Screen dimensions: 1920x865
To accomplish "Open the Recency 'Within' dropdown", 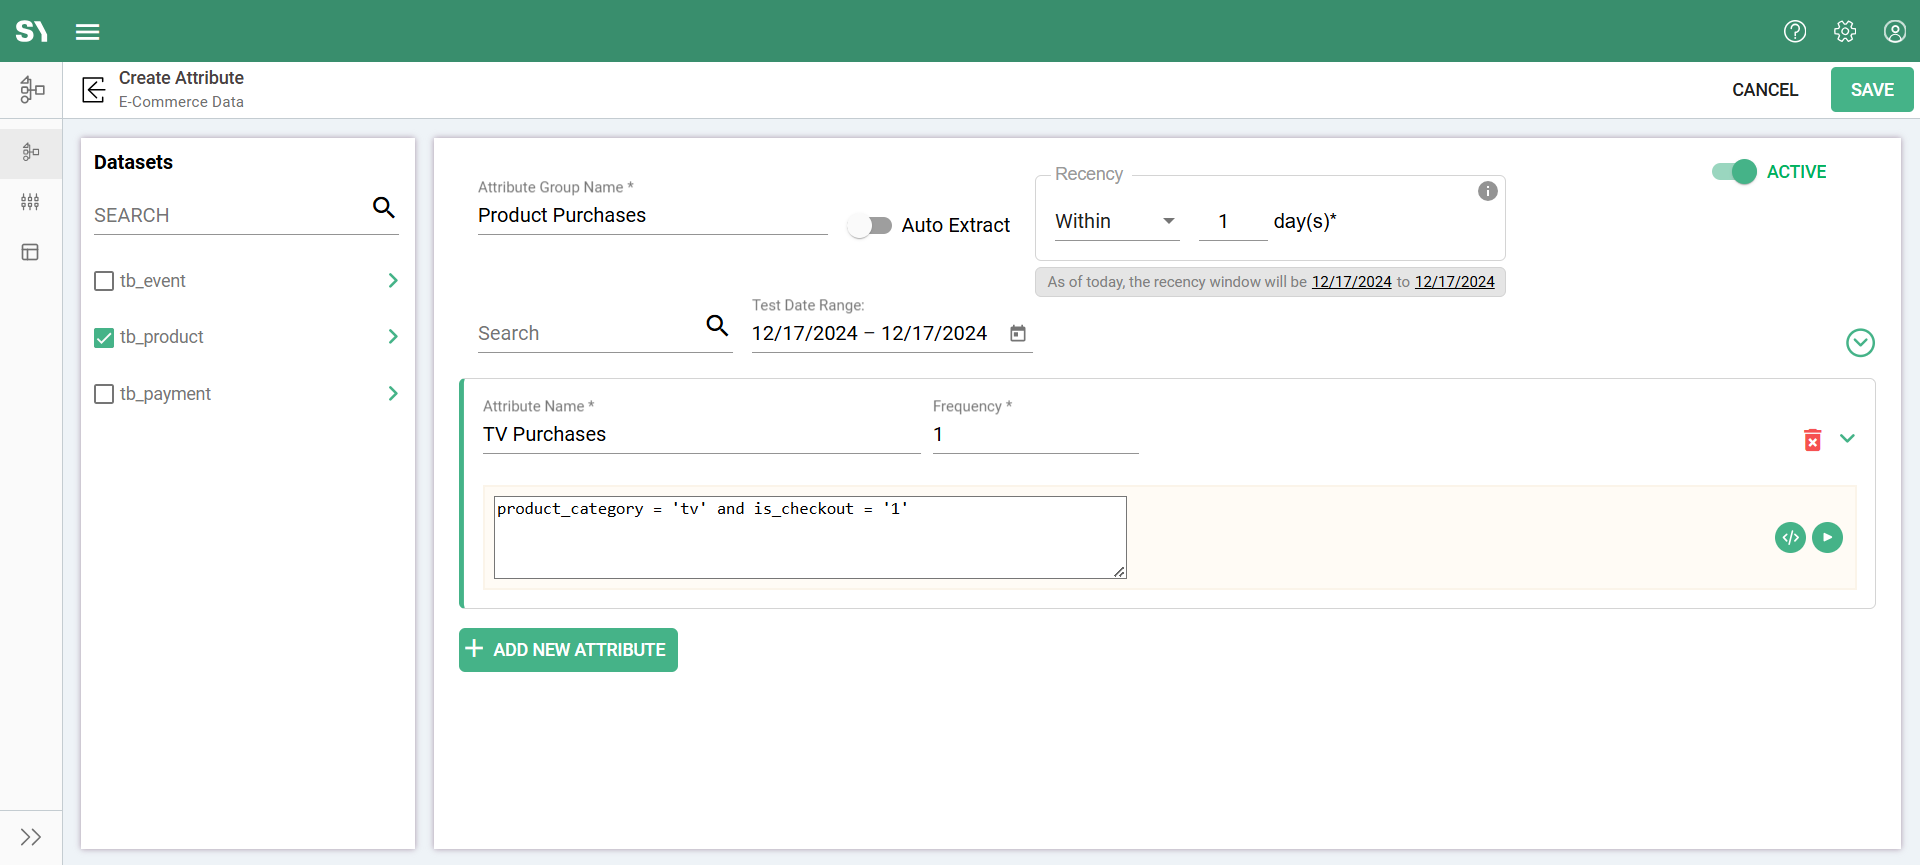I will click(1116, 222).
